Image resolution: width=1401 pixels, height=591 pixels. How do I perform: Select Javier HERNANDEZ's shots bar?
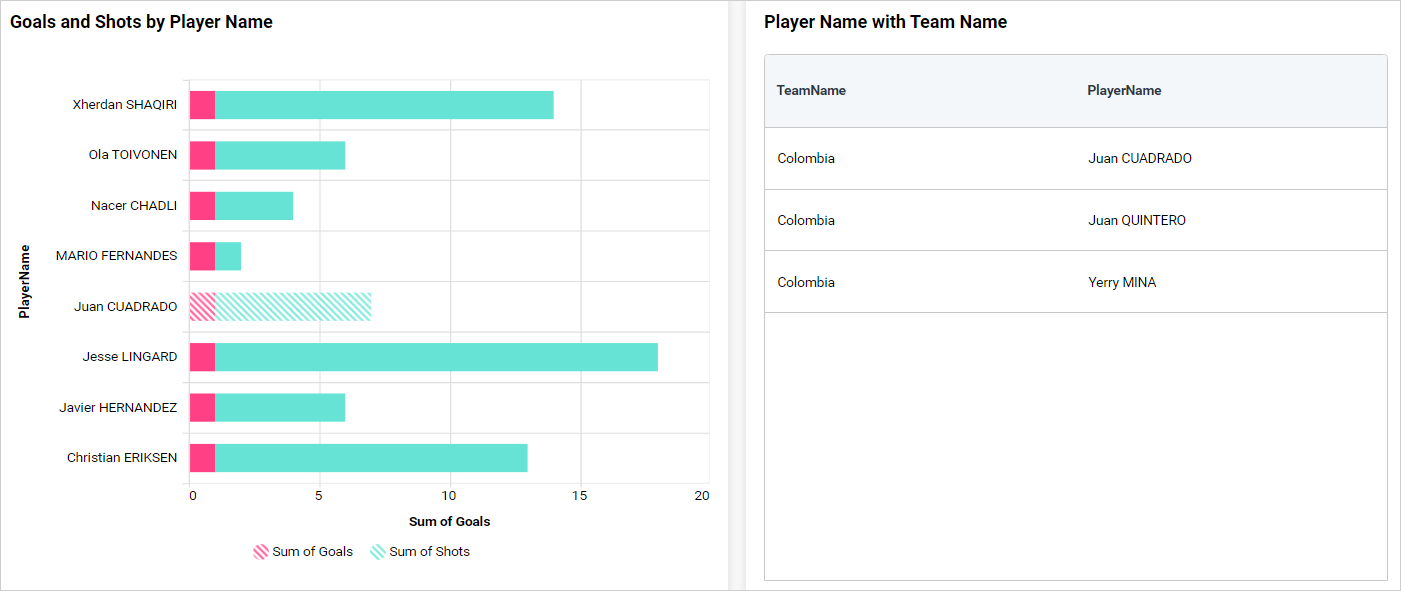tap(280, 408)
